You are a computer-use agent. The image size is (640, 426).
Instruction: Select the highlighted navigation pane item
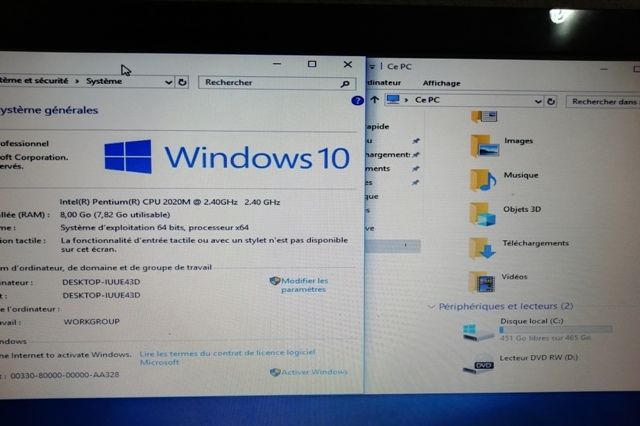(x=393, y=245)
